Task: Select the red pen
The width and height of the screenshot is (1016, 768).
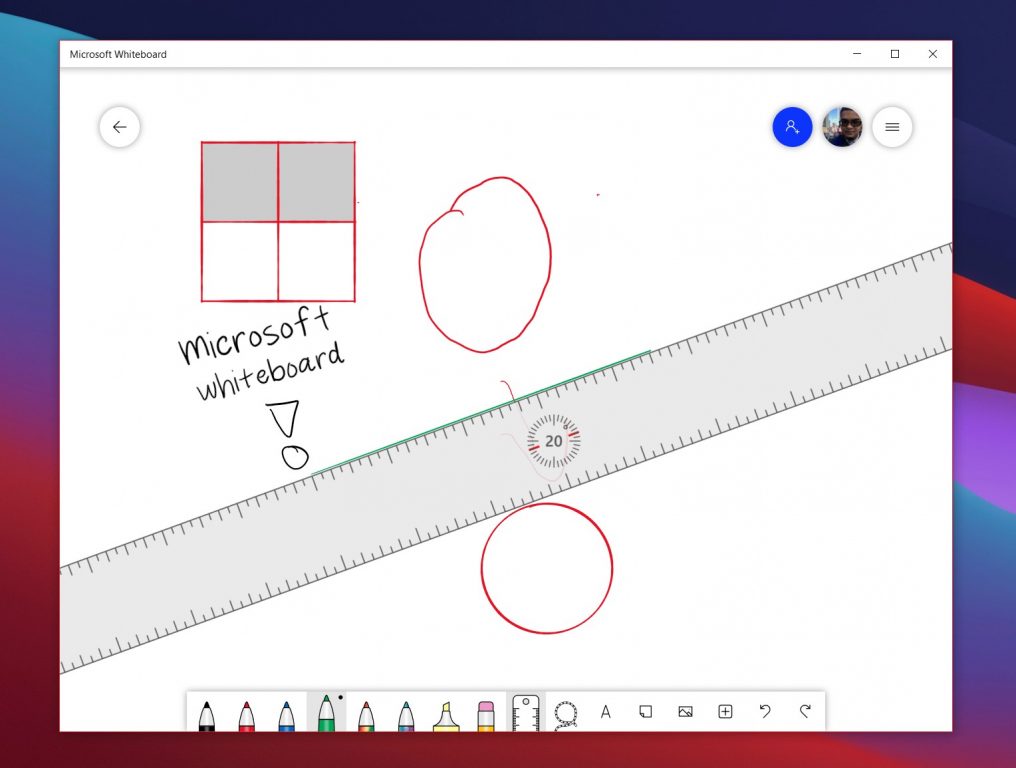Action: point(246,716)
